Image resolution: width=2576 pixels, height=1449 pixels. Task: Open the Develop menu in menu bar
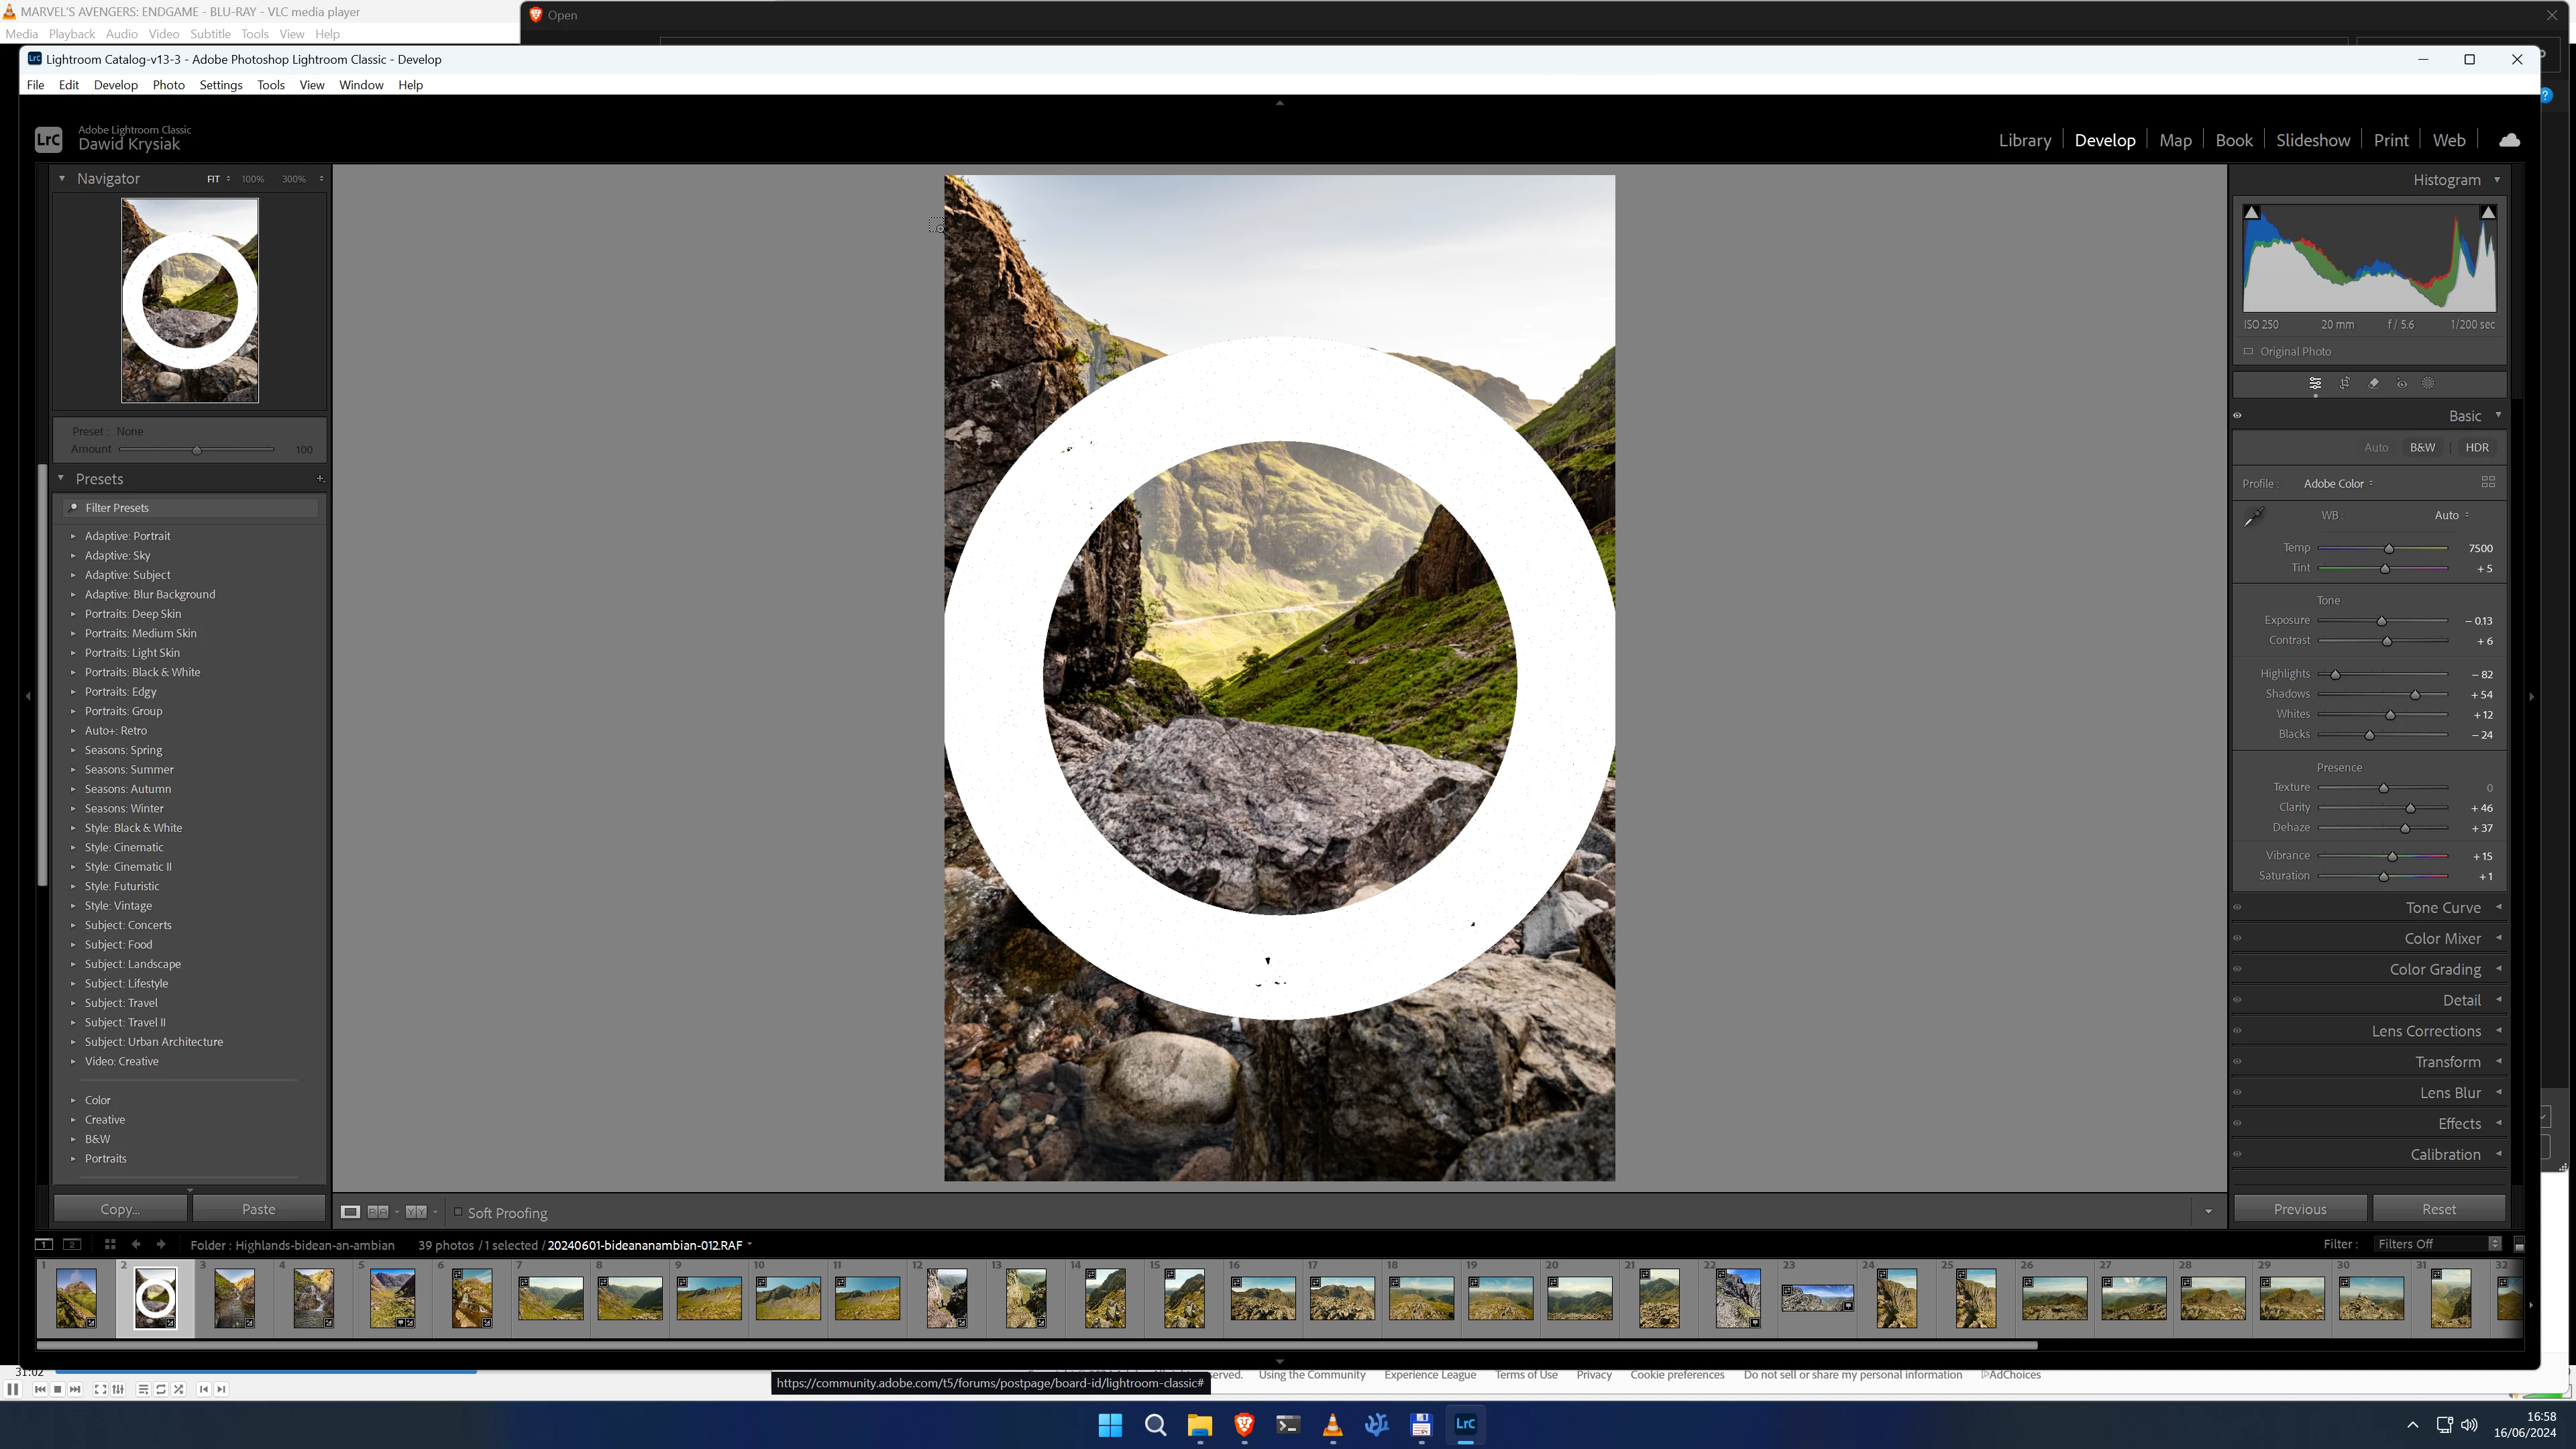tap(115, 85)
